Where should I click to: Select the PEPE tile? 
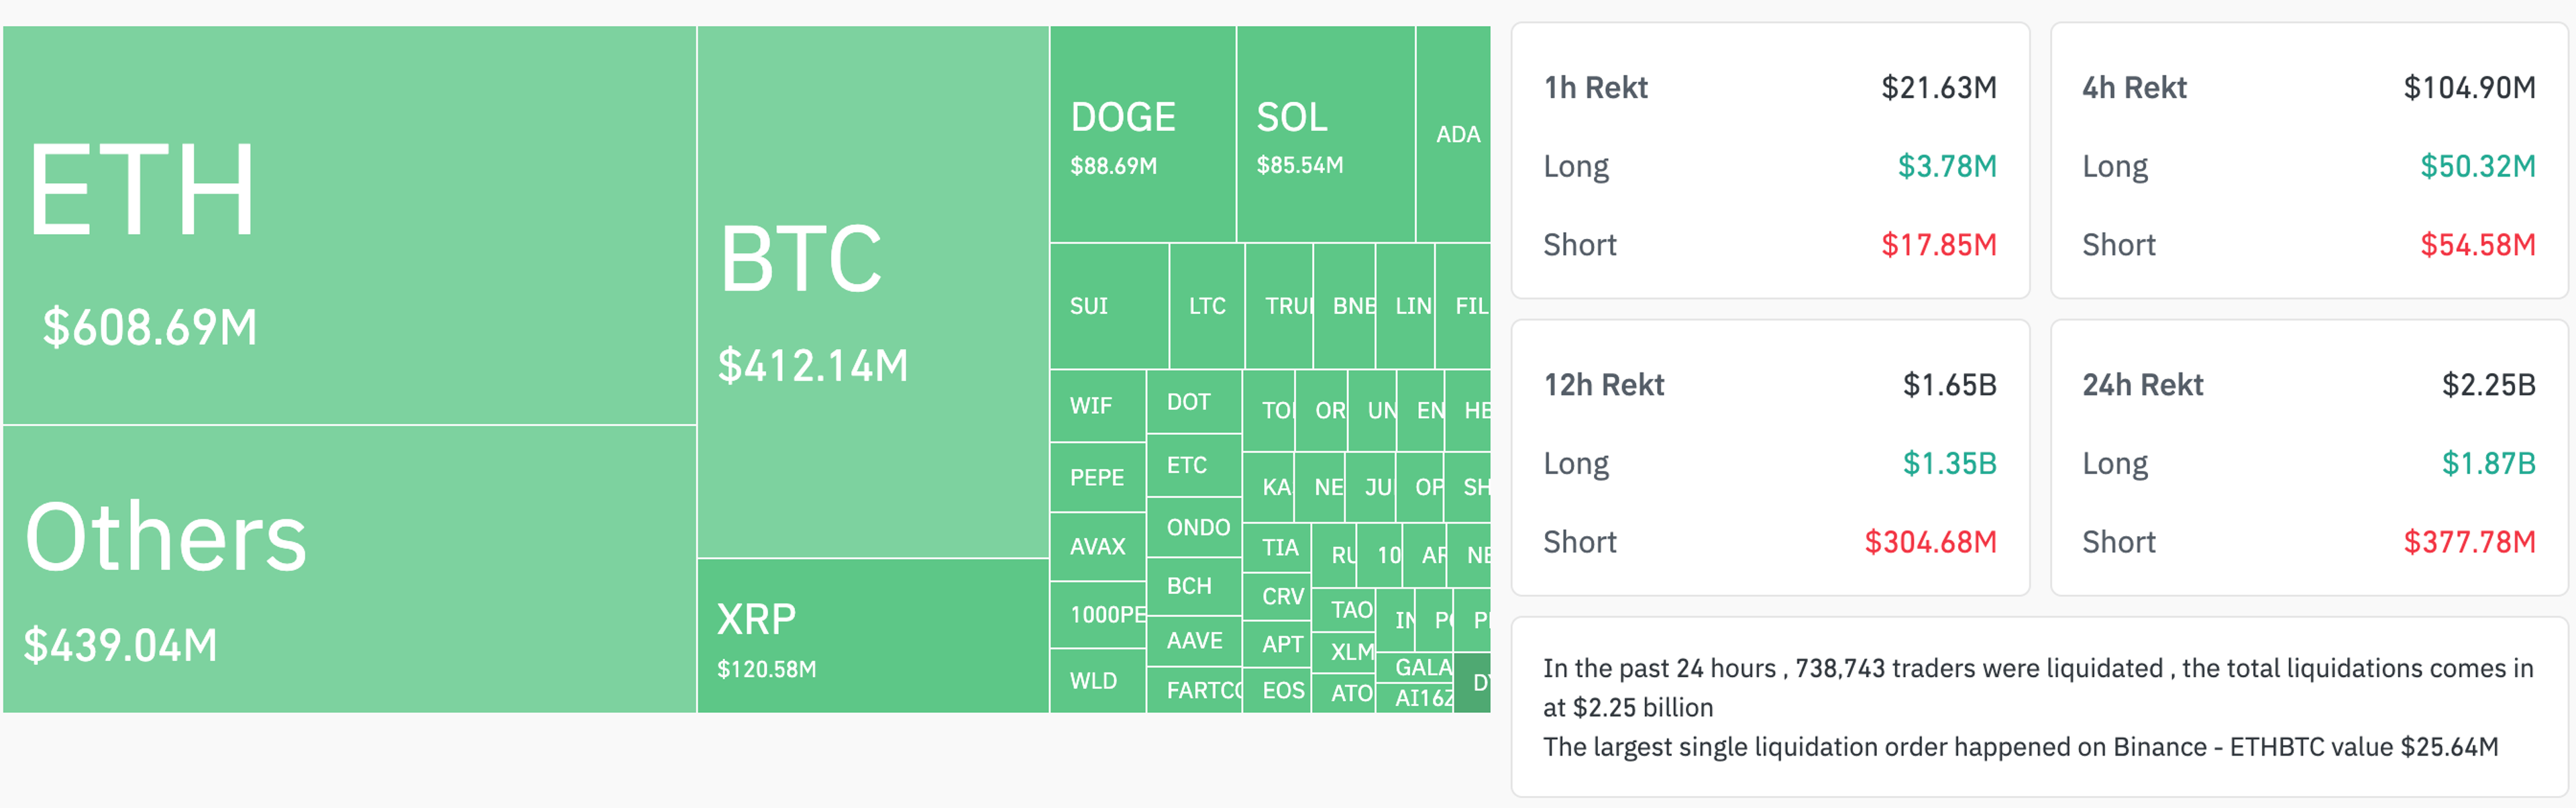click(1098, 478)
